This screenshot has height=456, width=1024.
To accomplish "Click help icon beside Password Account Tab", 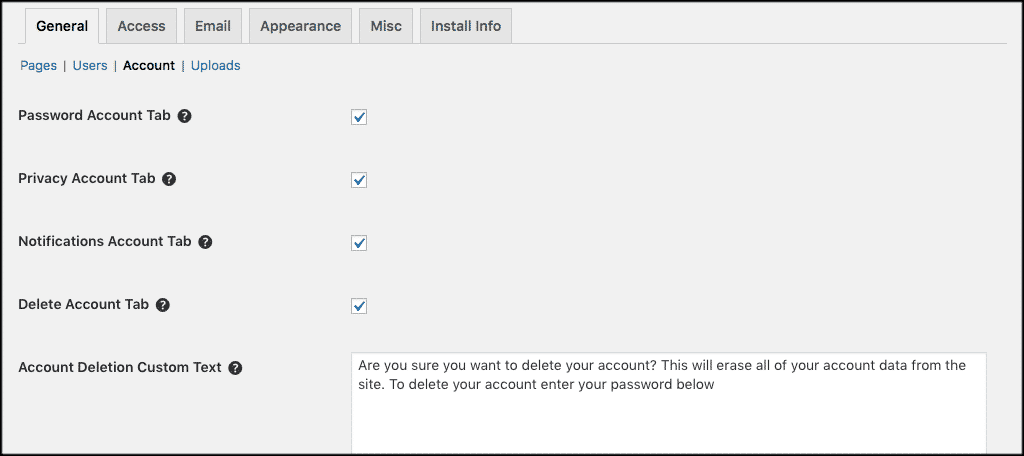I will 184,116.
